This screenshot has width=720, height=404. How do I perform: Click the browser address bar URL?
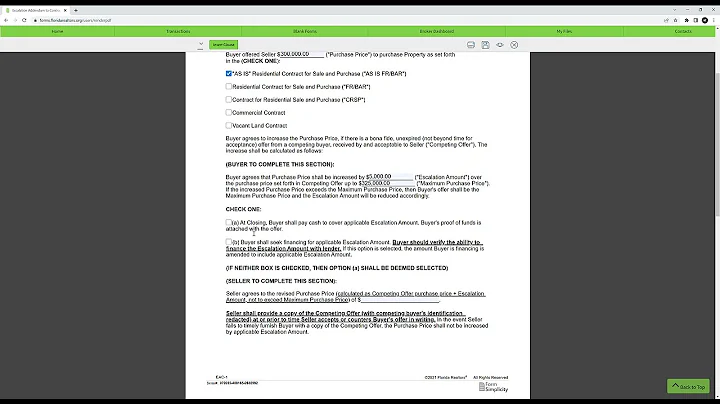(x=75, y=20)
